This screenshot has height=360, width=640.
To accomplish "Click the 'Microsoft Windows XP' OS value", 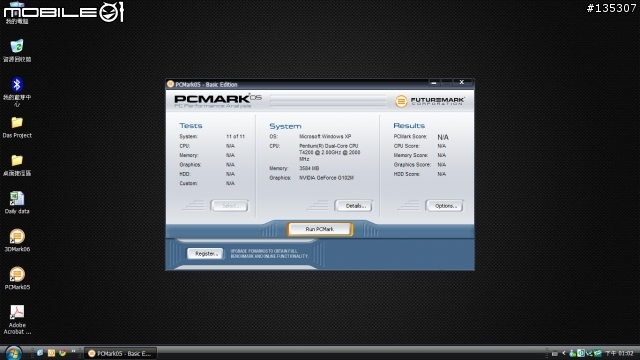I will pyautogui.click(x=325, y=137).
